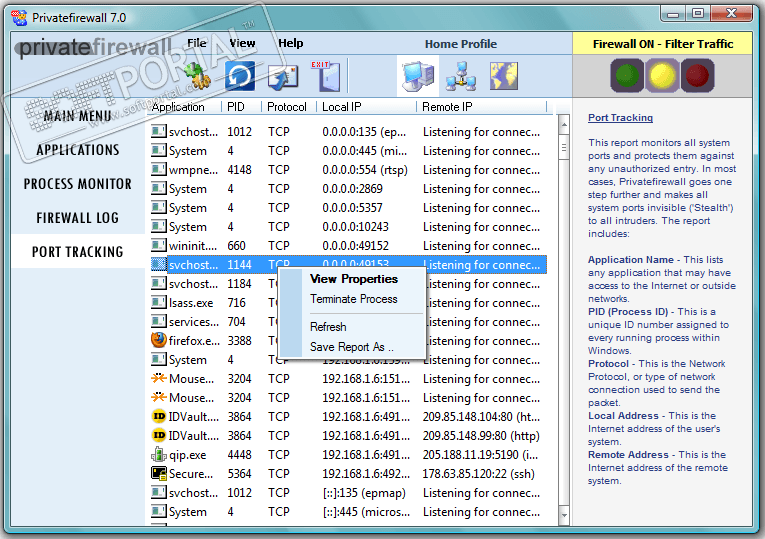Click the scrollbar down arrow
The image size is (765, 539).
click(564, 515)
